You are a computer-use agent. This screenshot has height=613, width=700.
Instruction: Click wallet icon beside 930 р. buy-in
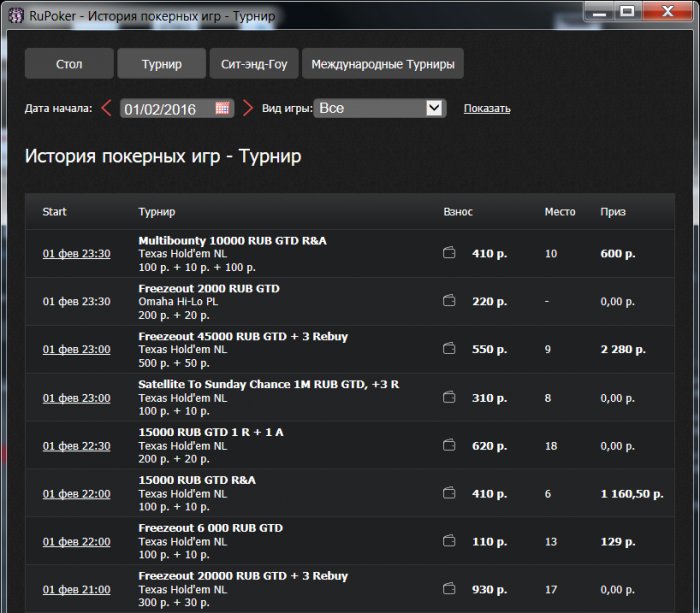(449, 590)
